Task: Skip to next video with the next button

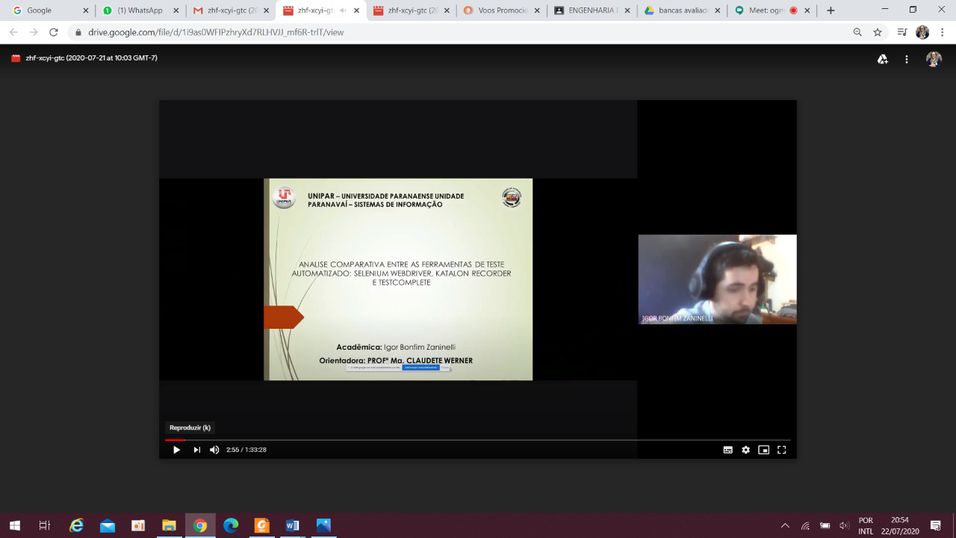Action: [x=197, y=450]
